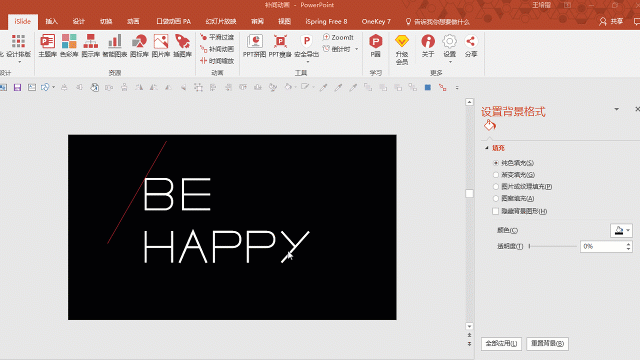
Task: Switch to the OneKey 7 tab
Action: (376, 21)
